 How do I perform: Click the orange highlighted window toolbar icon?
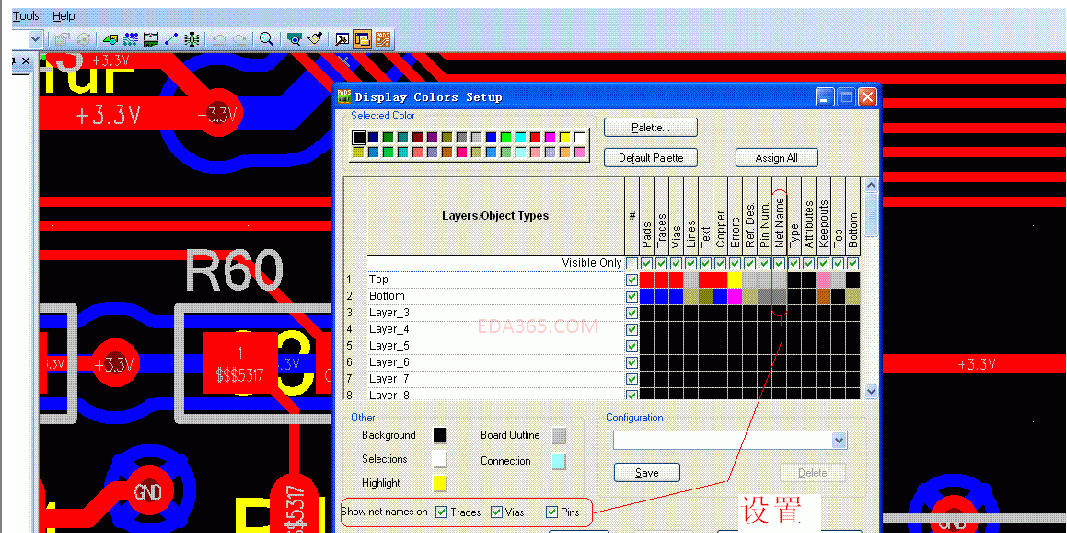pos(362,39)
